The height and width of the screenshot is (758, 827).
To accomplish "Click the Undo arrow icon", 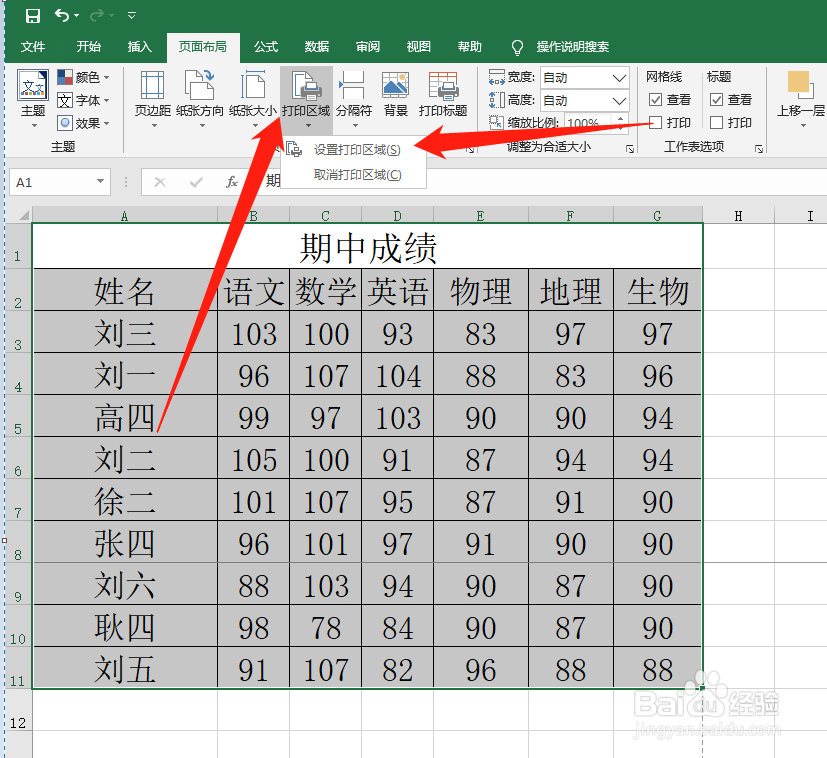I will [62, 16].
